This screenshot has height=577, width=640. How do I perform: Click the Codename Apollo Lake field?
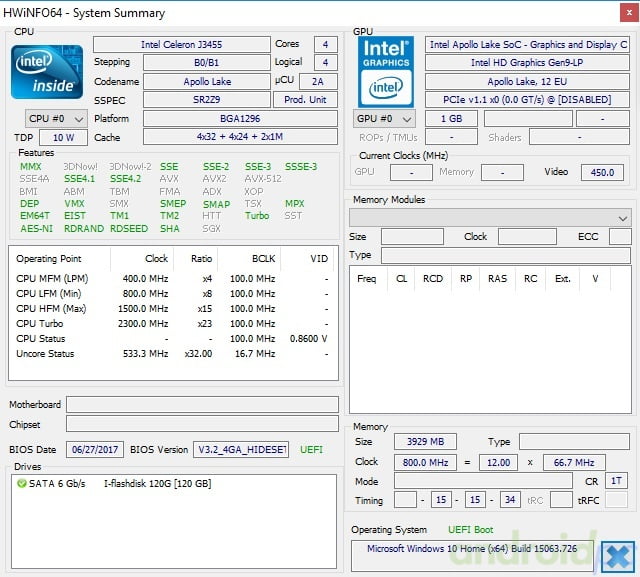[207, 81]
